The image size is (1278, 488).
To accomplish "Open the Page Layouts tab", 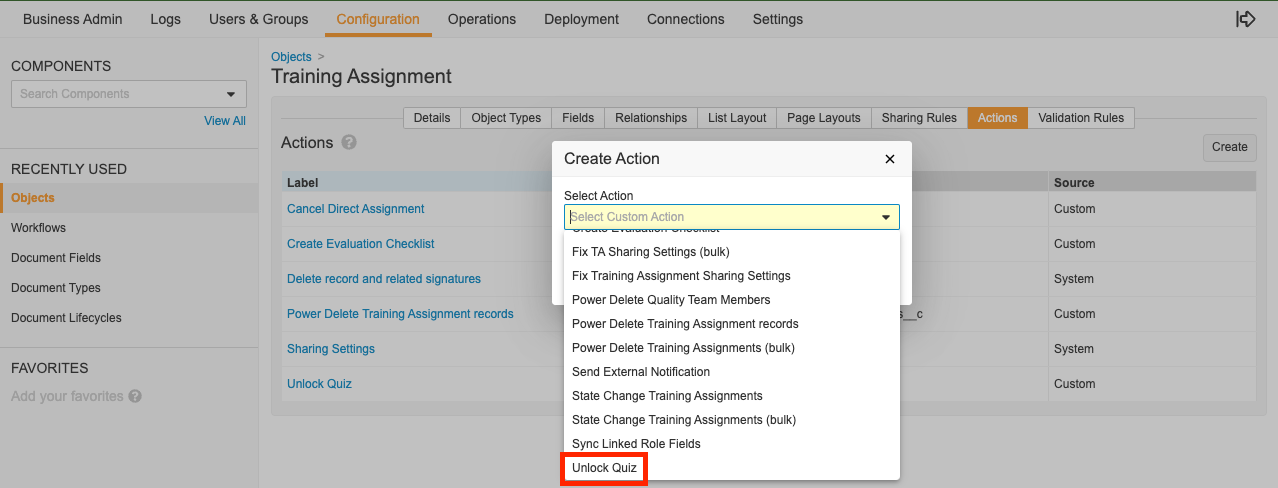I will pyautogui.click(x=823, y=118).
